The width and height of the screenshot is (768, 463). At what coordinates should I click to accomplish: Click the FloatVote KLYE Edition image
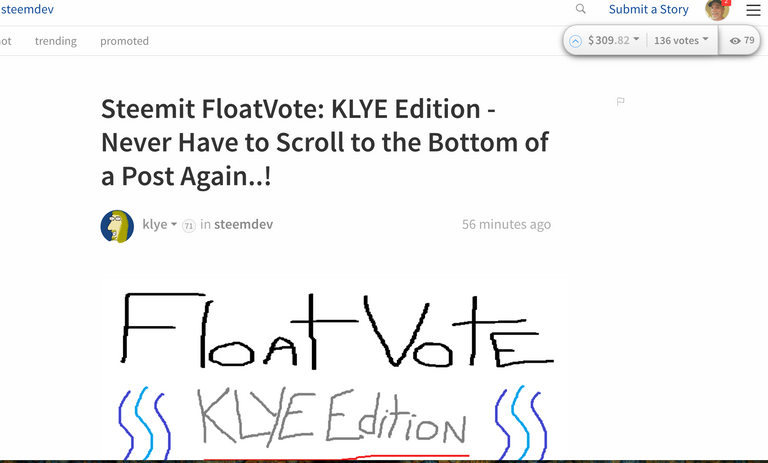pos(335,369)
